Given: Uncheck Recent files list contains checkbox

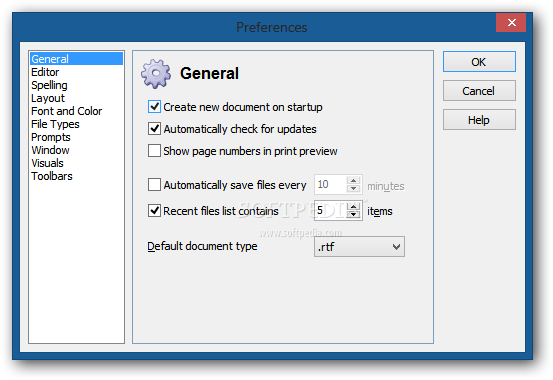Looking at the screenshot, I should click(x=154, y=211).
